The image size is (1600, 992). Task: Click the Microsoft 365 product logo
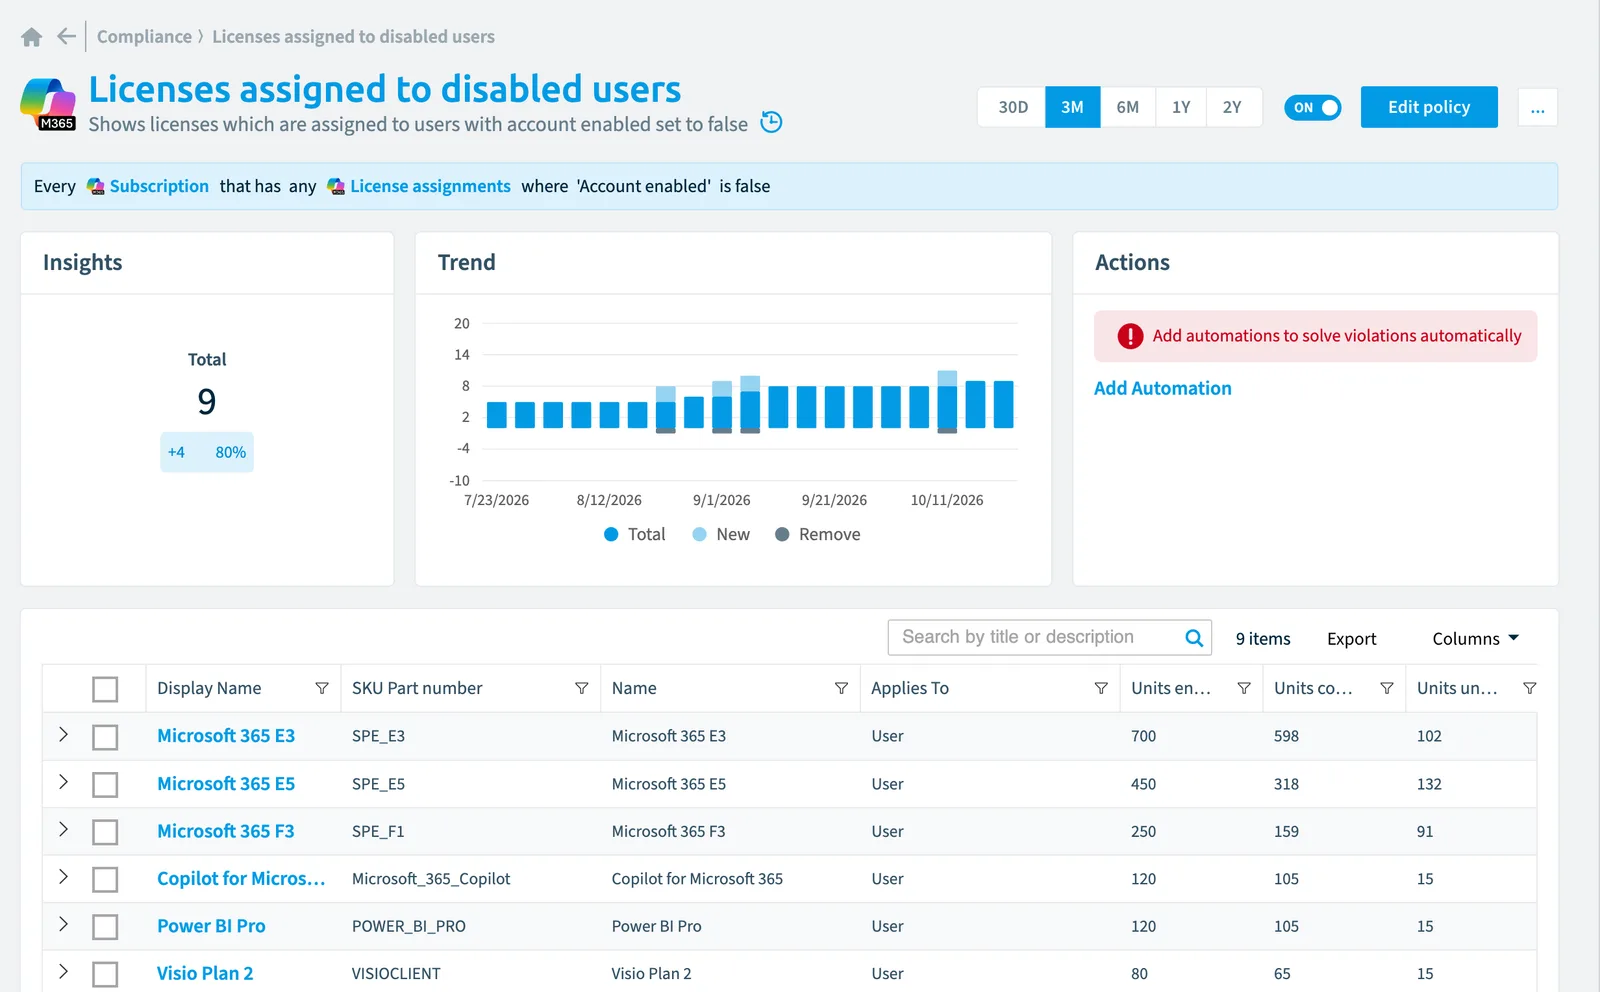(x=48, y=104)
